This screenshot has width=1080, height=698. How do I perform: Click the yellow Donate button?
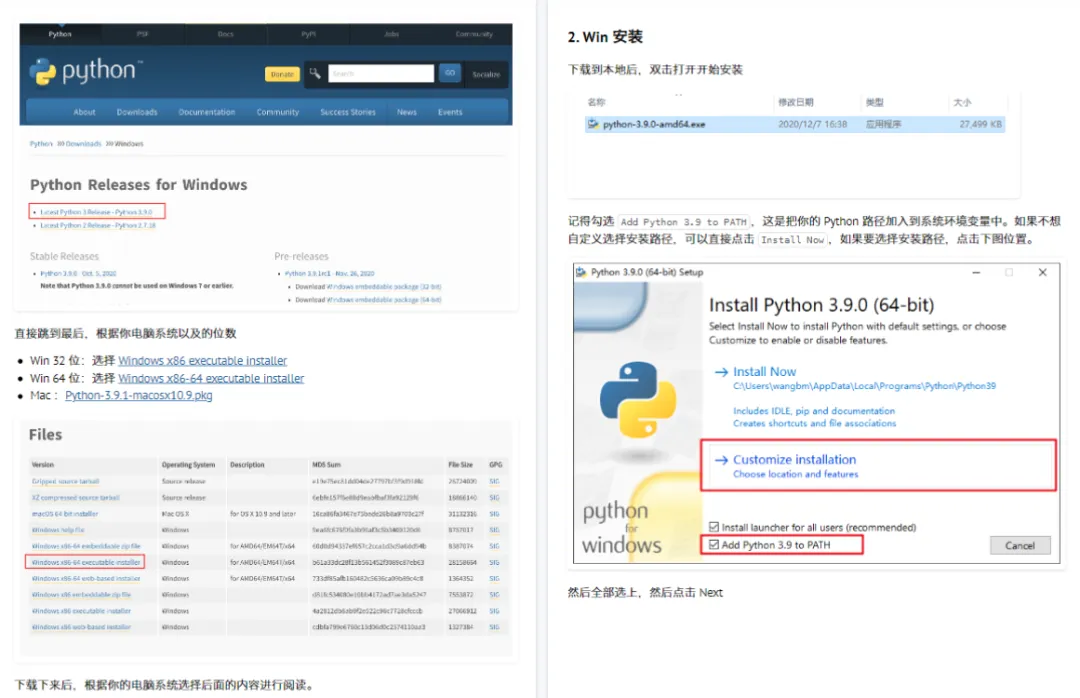point(282,74)
